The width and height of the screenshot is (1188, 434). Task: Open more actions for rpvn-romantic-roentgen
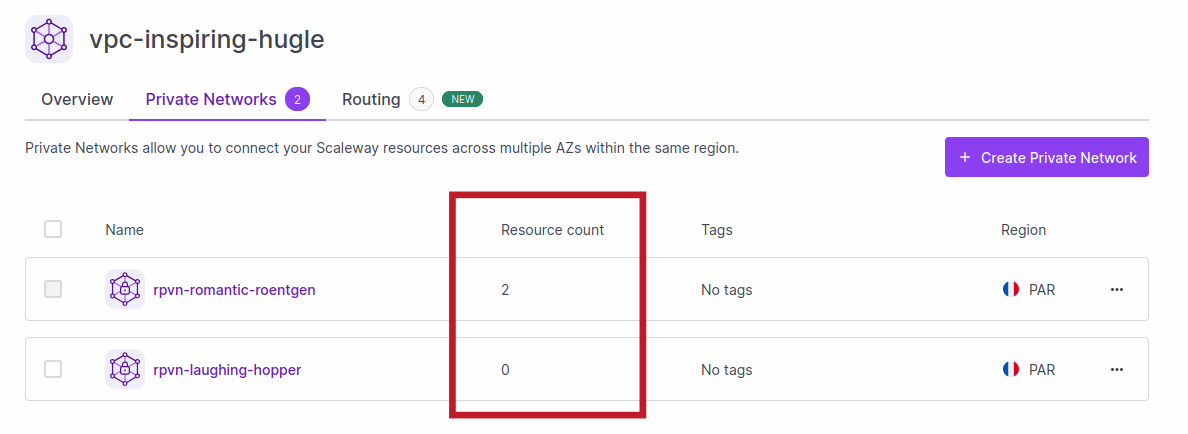click(1116, 289)
